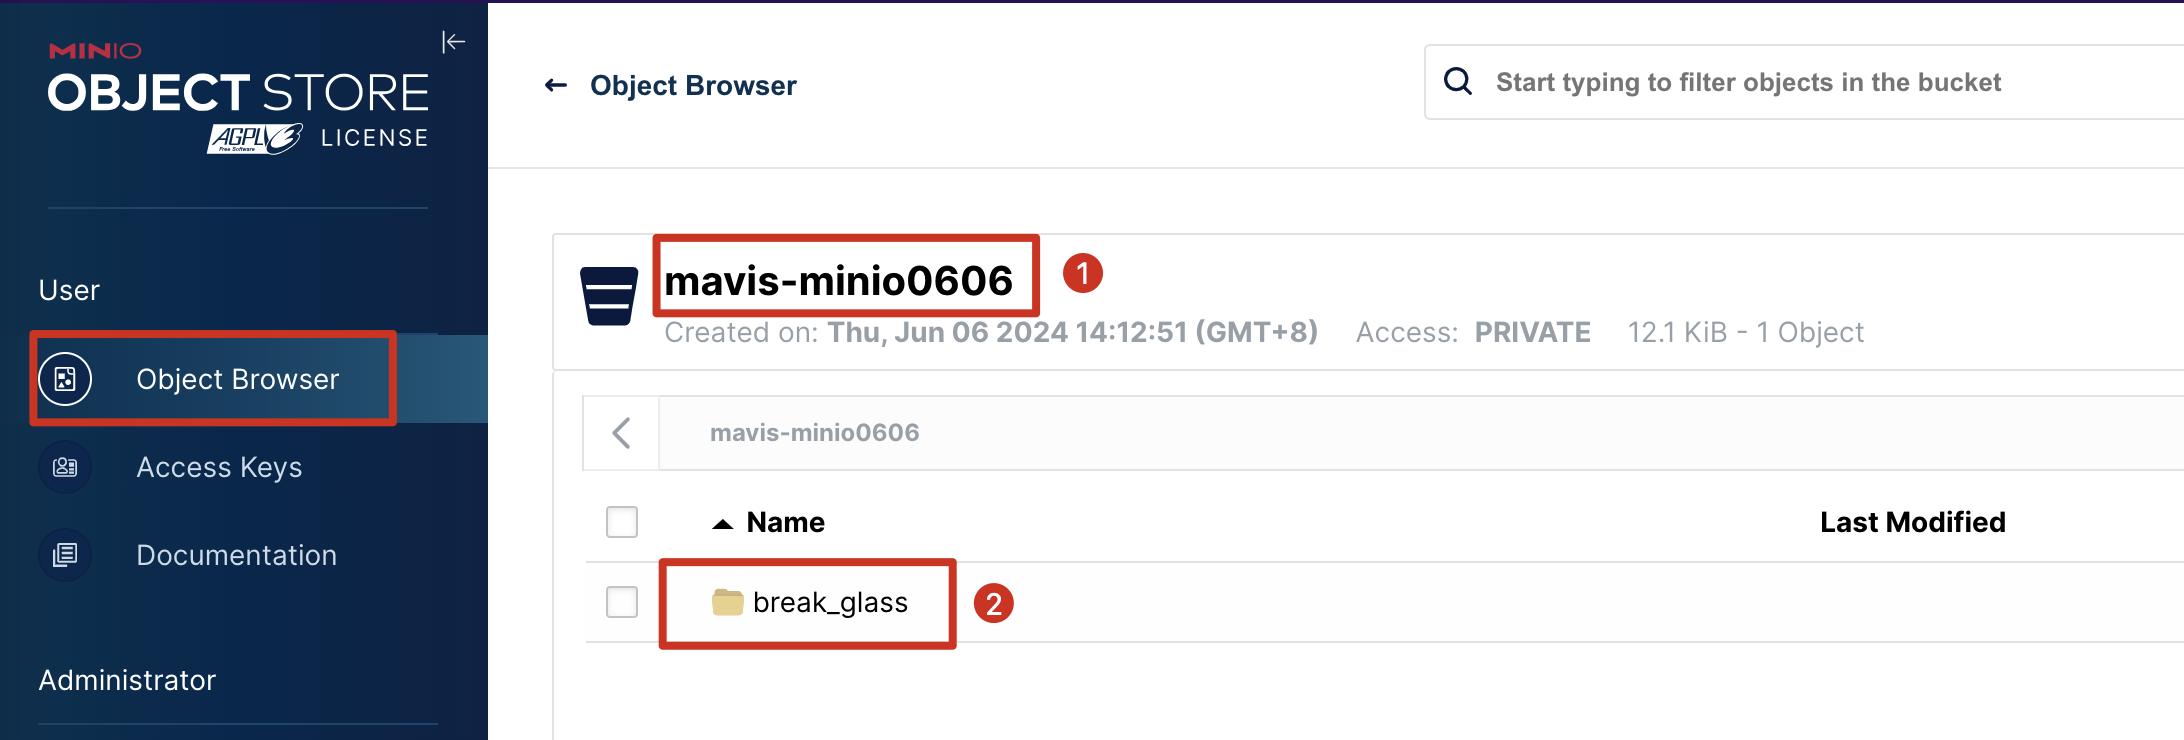Screen dimensions: 2184x740
Task: Click the search magnifier icon
Action: (1458, 81)
